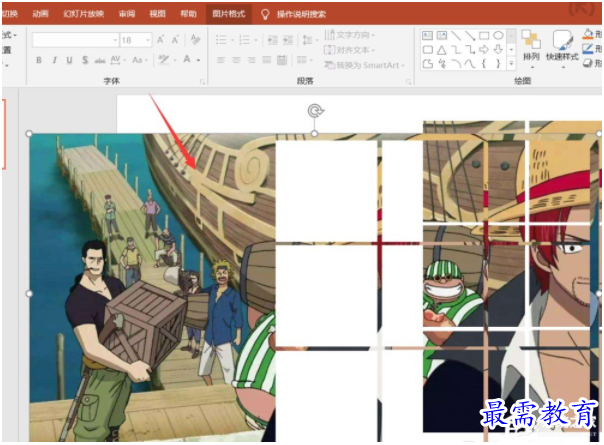Toggle strikethrough abc formatting

tap(100, 60)
